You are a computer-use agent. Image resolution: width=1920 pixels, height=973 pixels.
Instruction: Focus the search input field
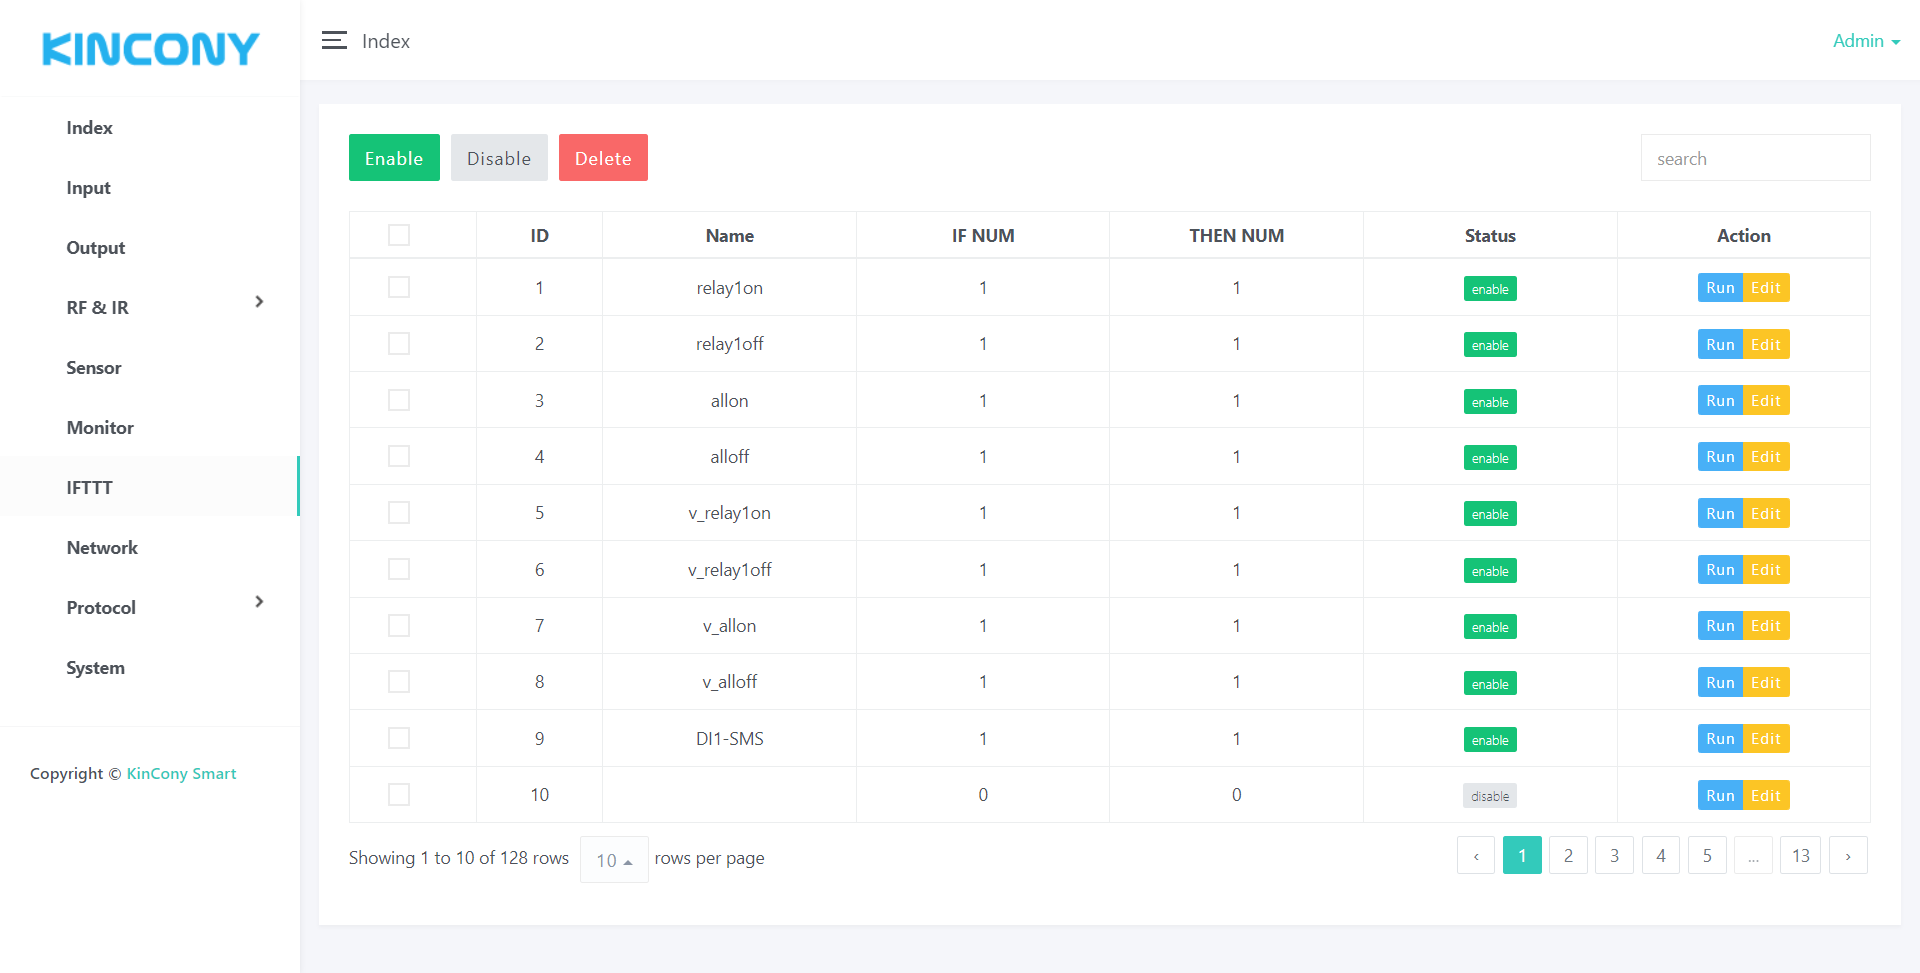click(1755, 159)
